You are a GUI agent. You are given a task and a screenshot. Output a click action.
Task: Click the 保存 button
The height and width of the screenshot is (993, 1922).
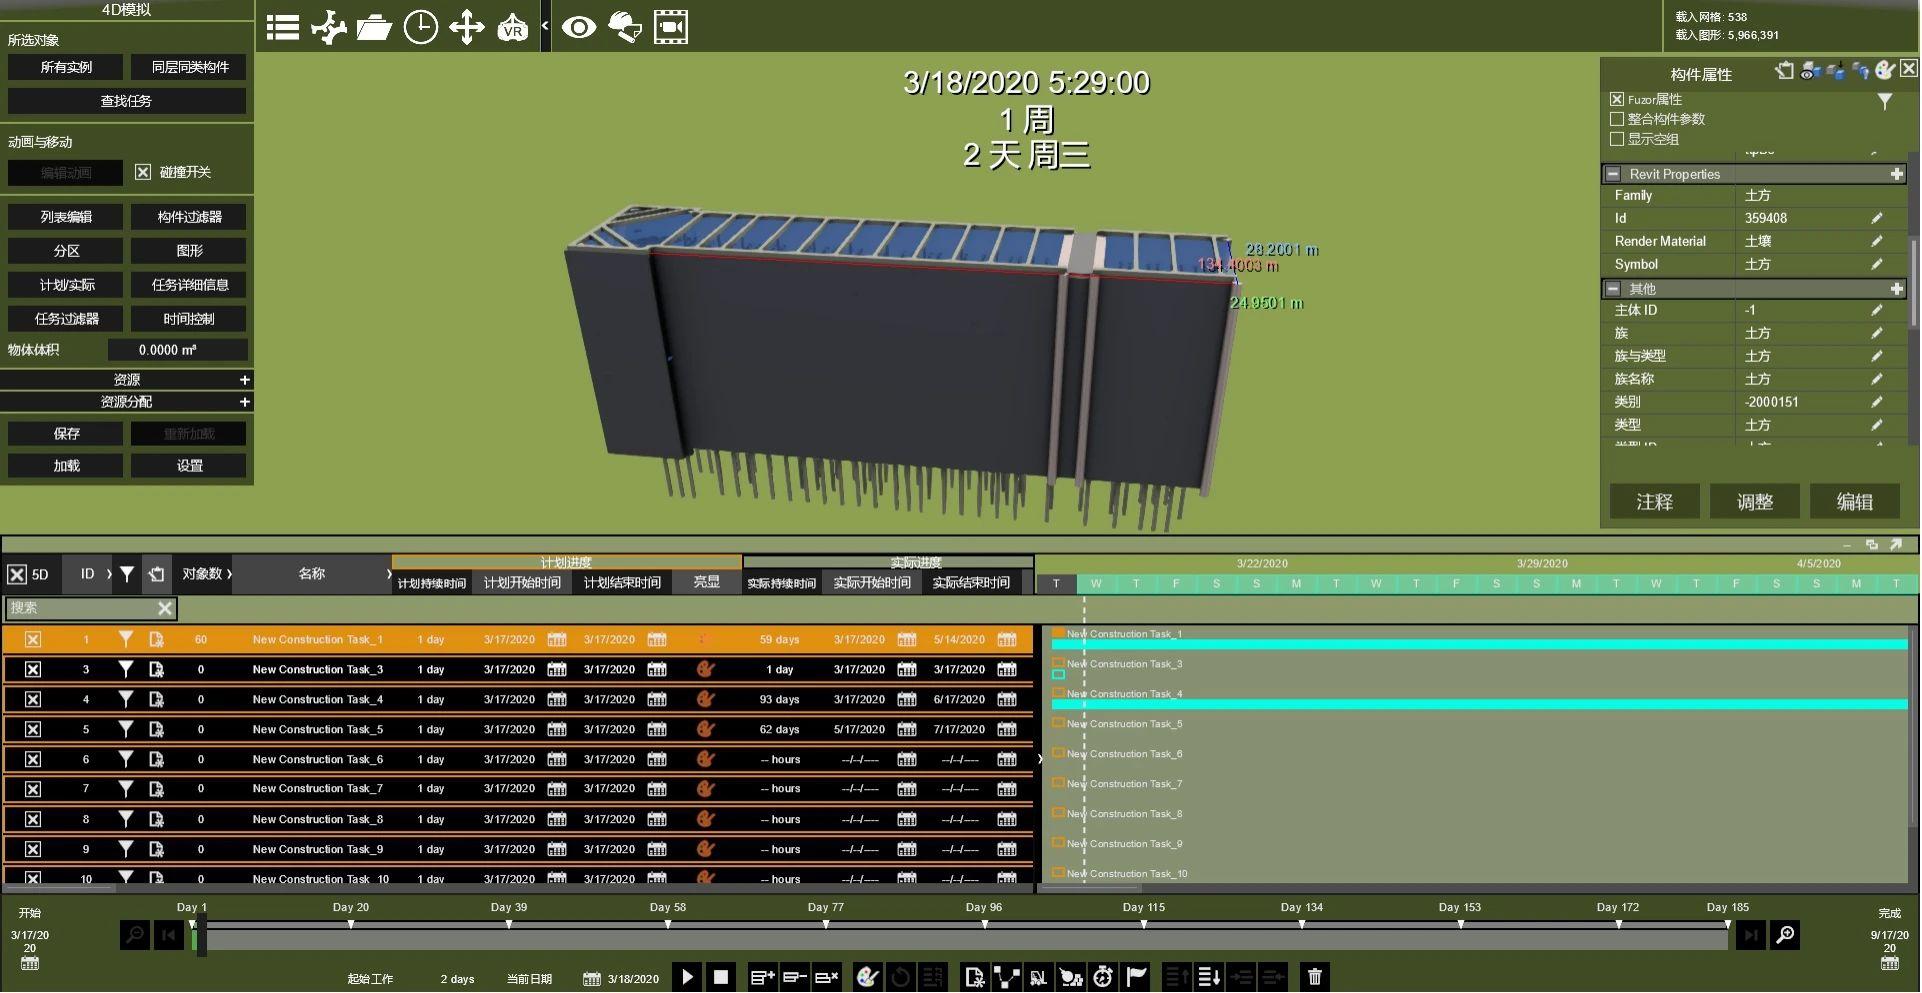coord(66,434)
